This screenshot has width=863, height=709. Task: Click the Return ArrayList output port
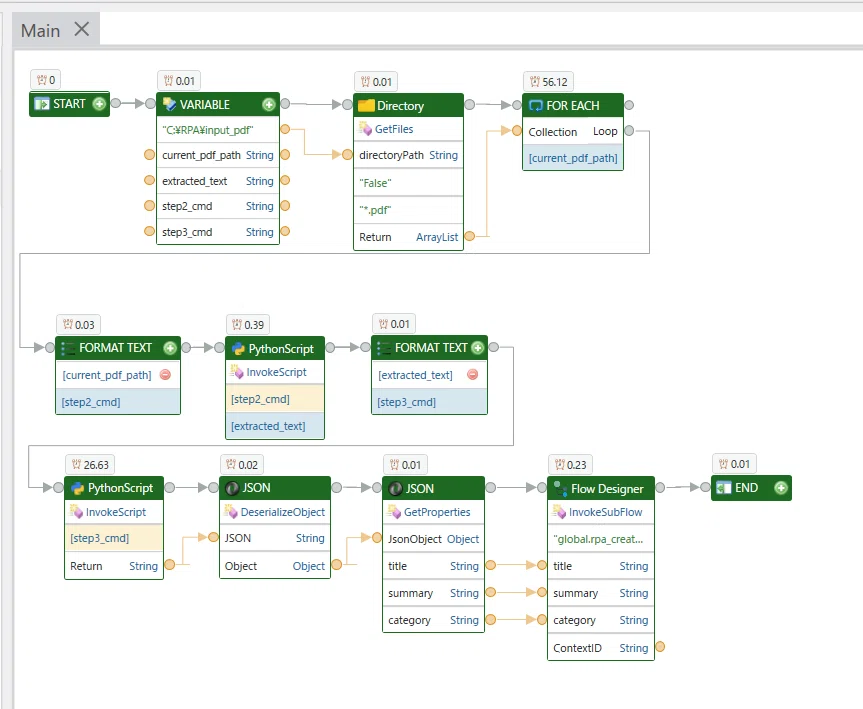469,237
